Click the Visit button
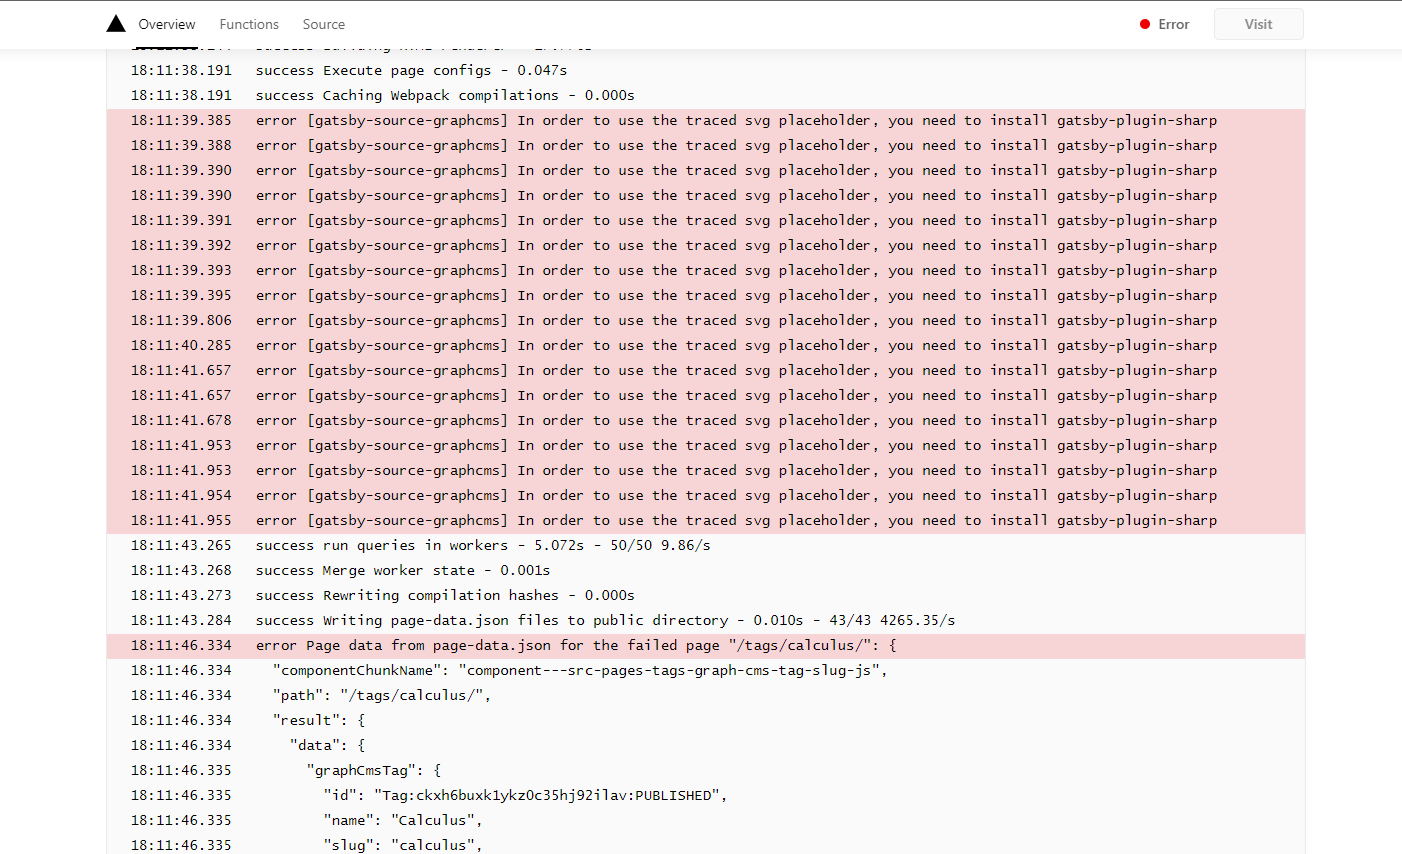This screenshot has width=1402, height=854. coord(1258,24)
